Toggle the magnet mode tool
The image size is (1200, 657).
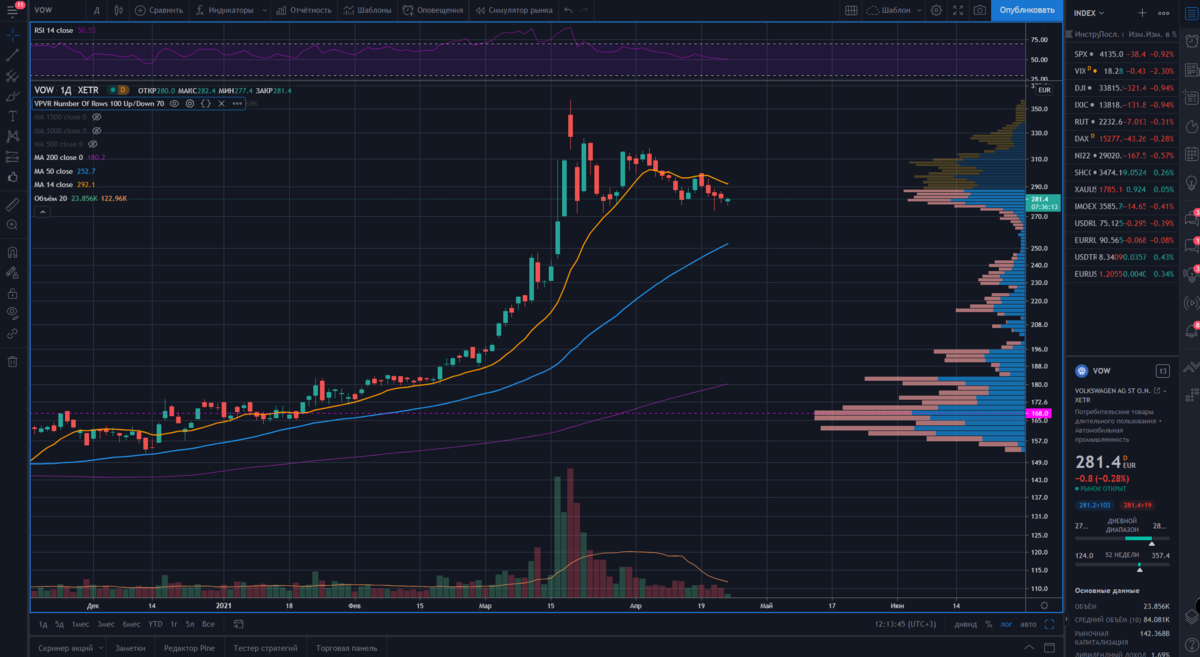(13, 251)
